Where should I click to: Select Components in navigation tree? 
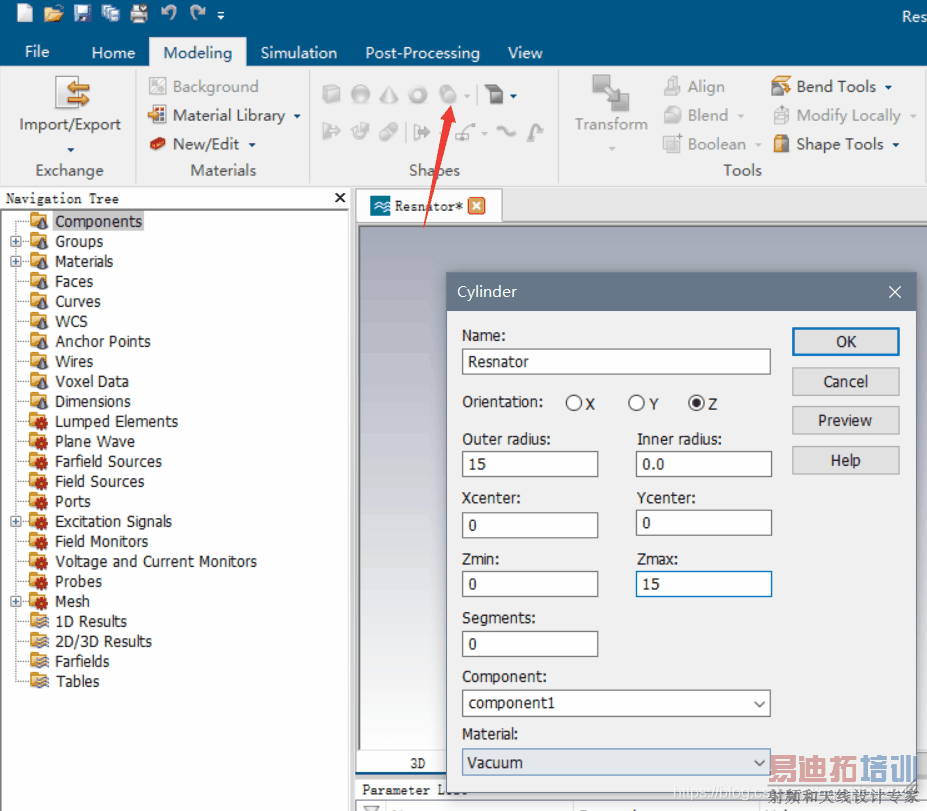coord(98,222)
